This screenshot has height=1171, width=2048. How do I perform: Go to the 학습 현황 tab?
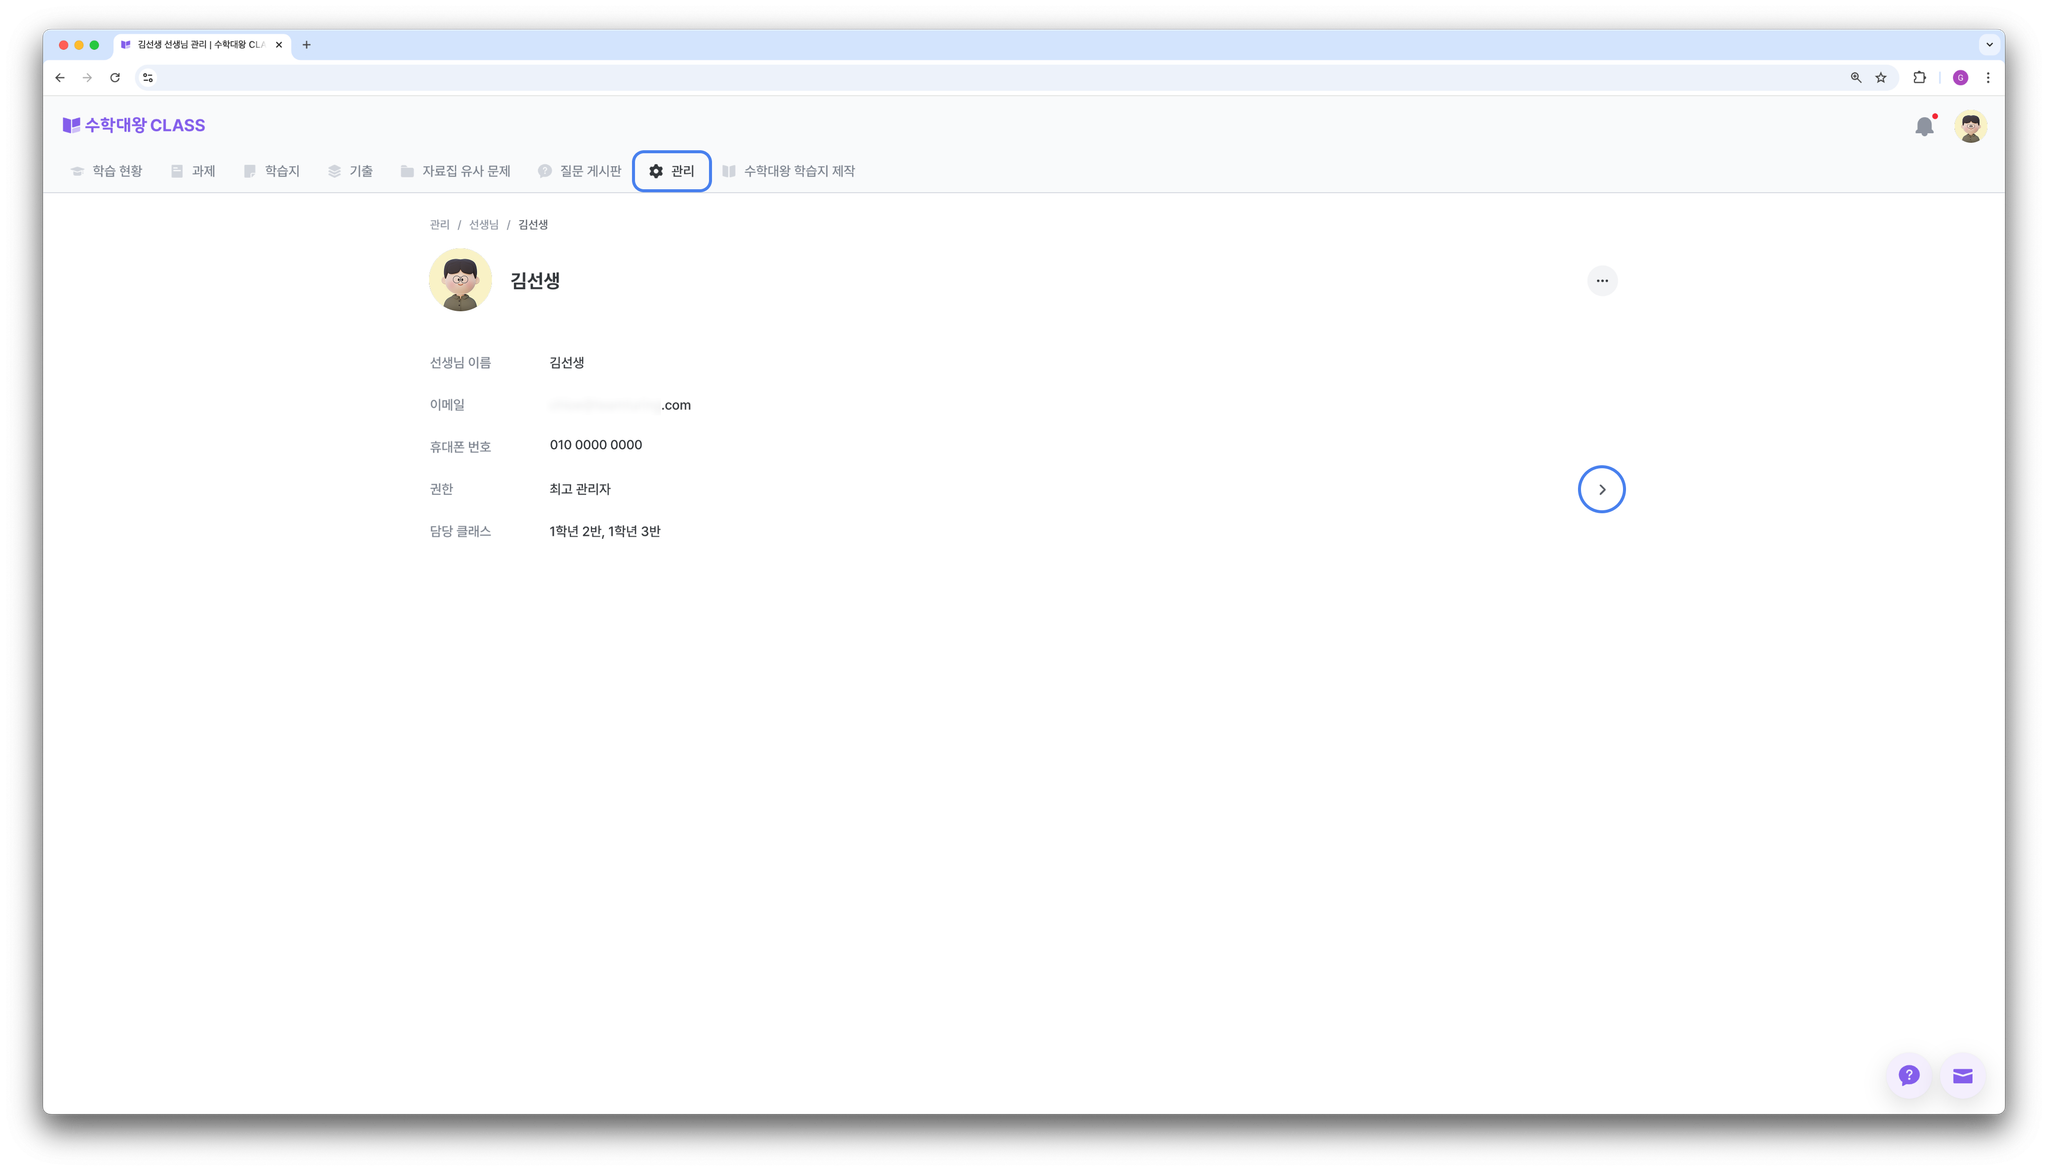107,171
